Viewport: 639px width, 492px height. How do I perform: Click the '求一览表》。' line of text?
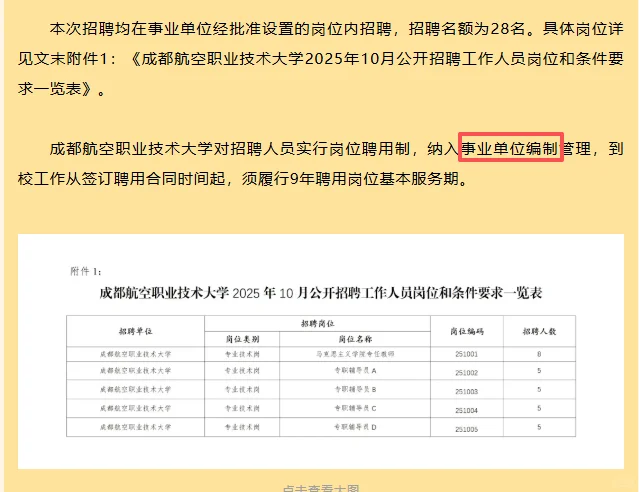click(62, 88)
